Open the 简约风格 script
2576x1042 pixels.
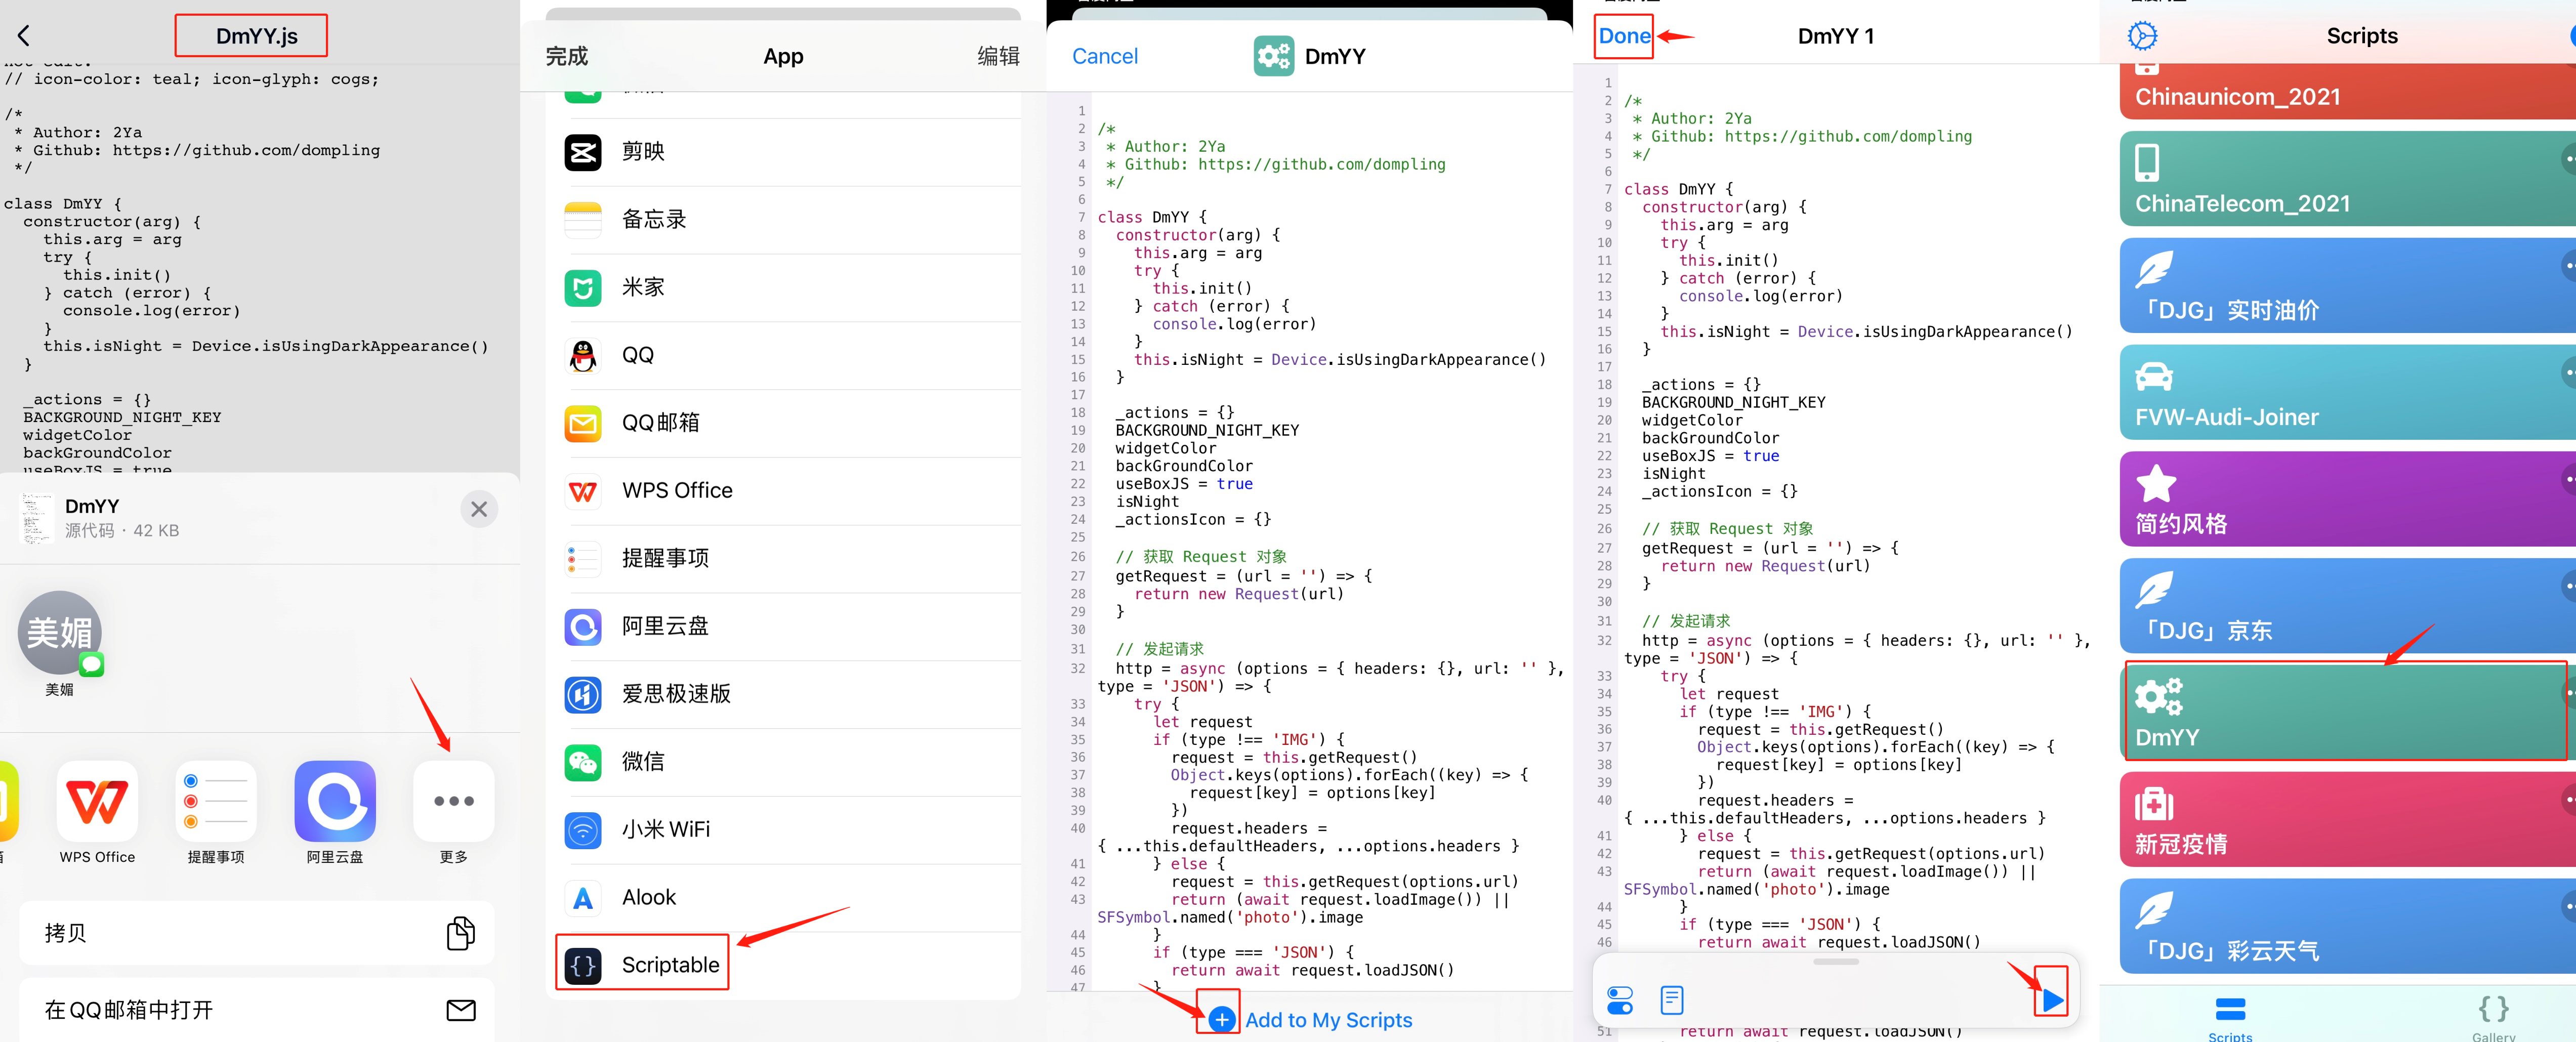click(2347, 499)
